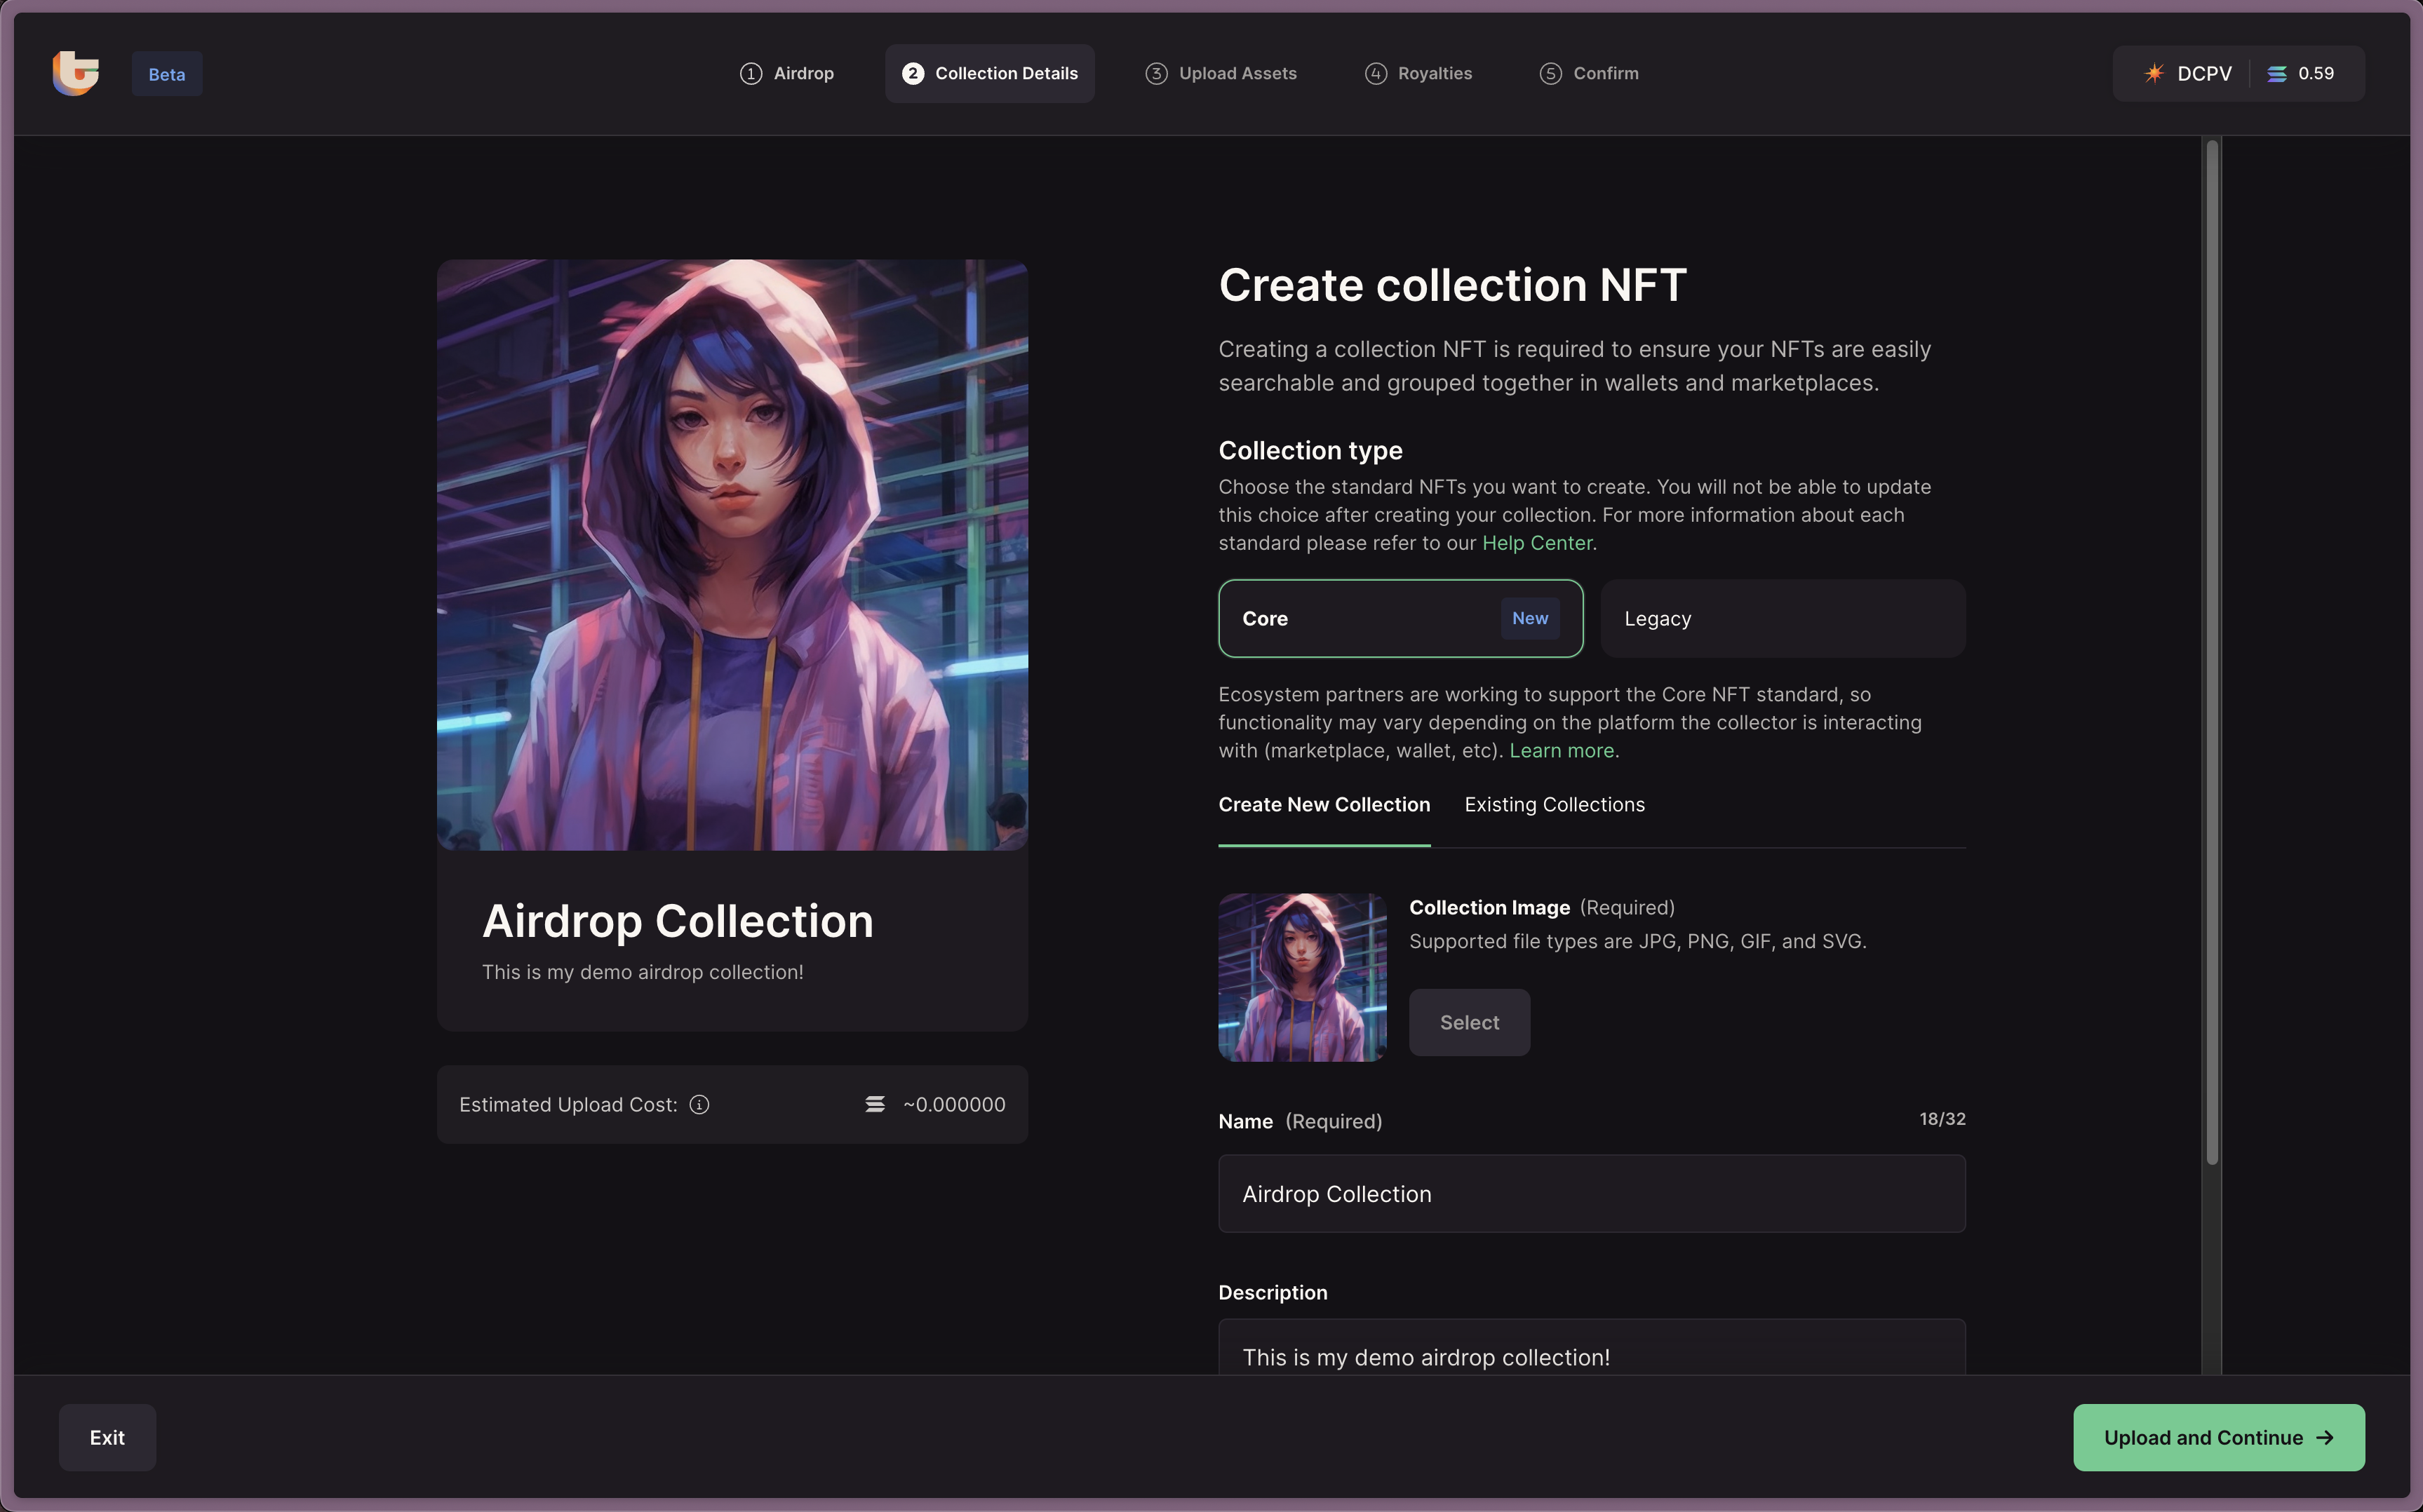Click the step 4 circle for Royalties
The height and width of the screenshot is (1512, 2423).
(x=1375, y=73)
